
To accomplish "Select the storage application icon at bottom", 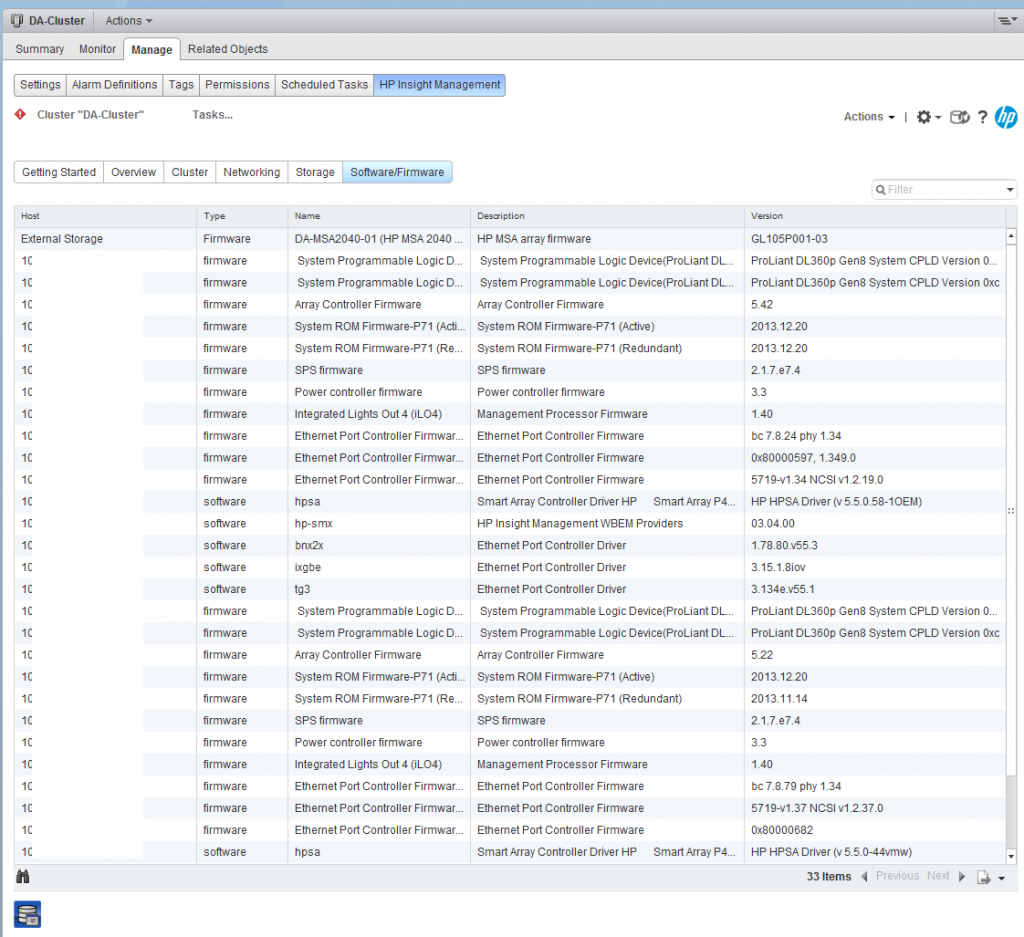I will pyautogui.click(x=27, y=913).
